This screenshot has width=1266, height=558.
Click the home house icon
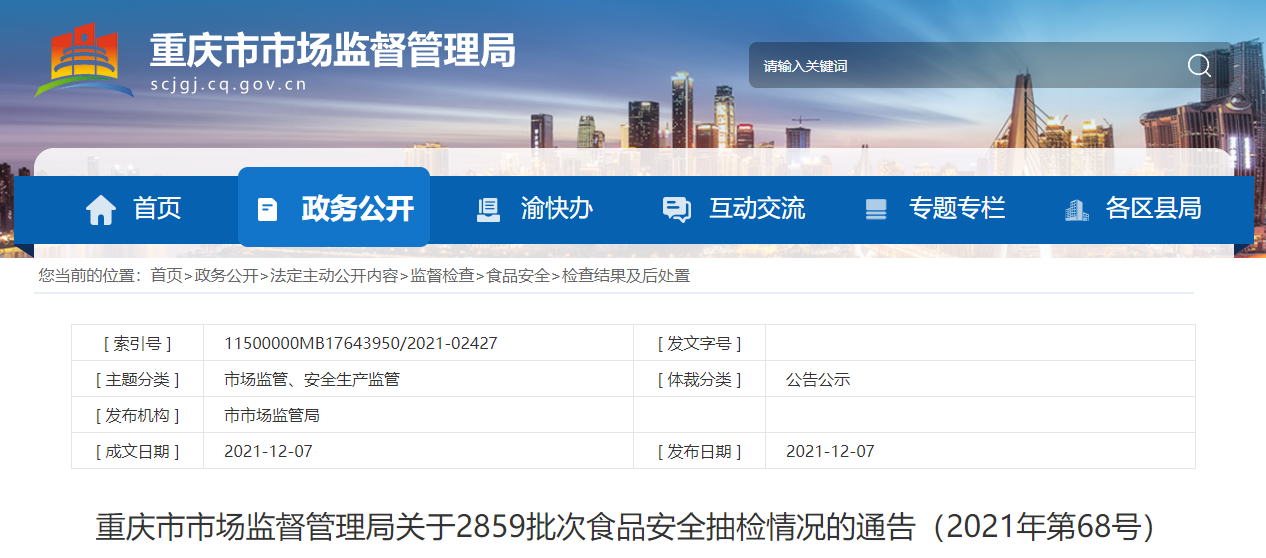pyautogui.click(x=101, y=209)
